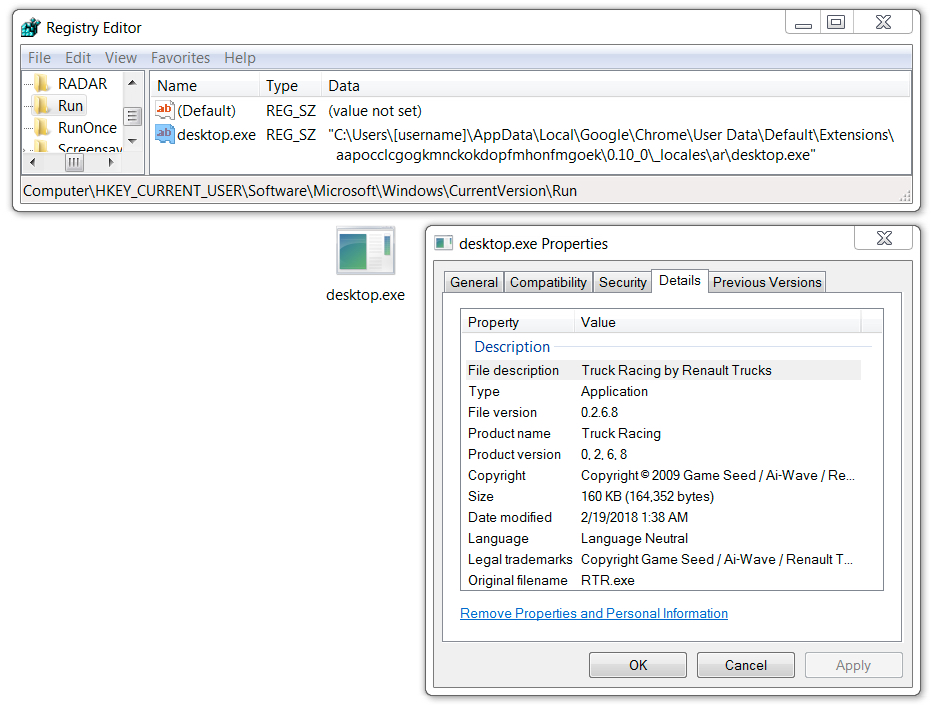932x709 pixels.
Task: Click the desktop.exe Properties title icon
Action: [x=443, y=243]
